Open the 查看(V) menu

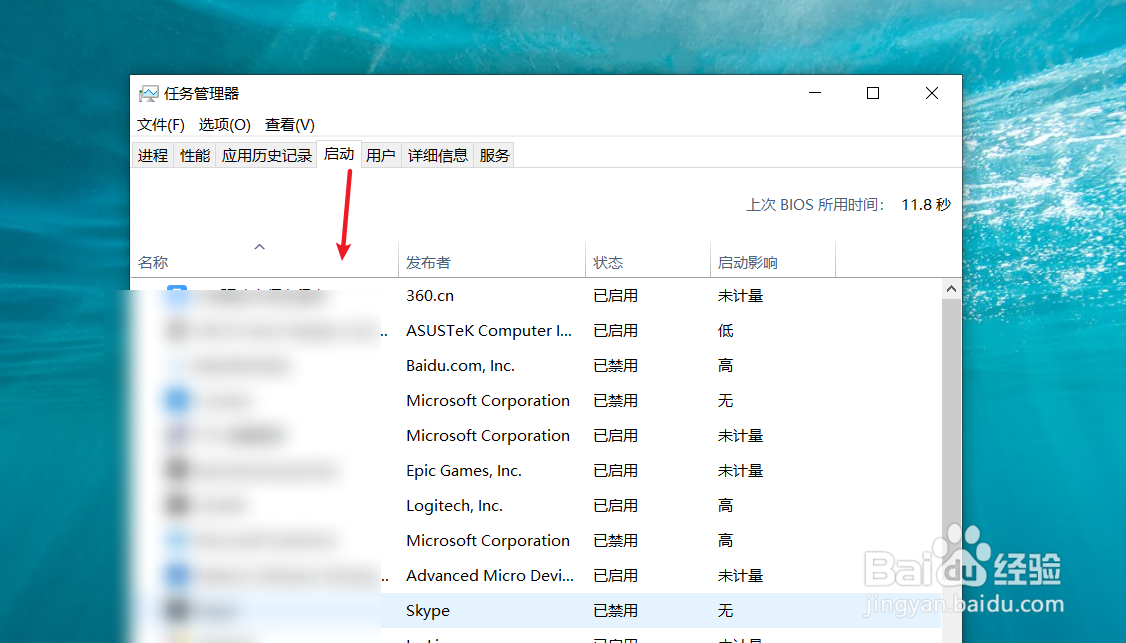[289, 125]
